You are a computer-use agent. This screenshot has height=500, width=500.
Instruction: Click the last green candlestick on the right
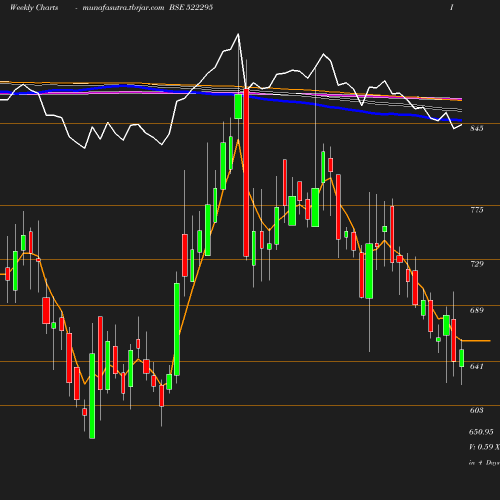[462, 358]
